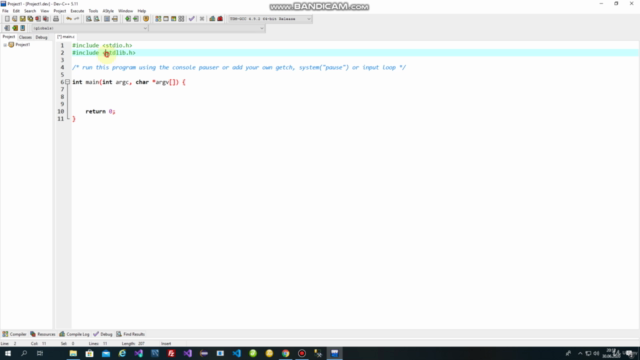640x360 pixels.
Task: Click the 'int main' declaration line
Action: (x=129, y=82)
